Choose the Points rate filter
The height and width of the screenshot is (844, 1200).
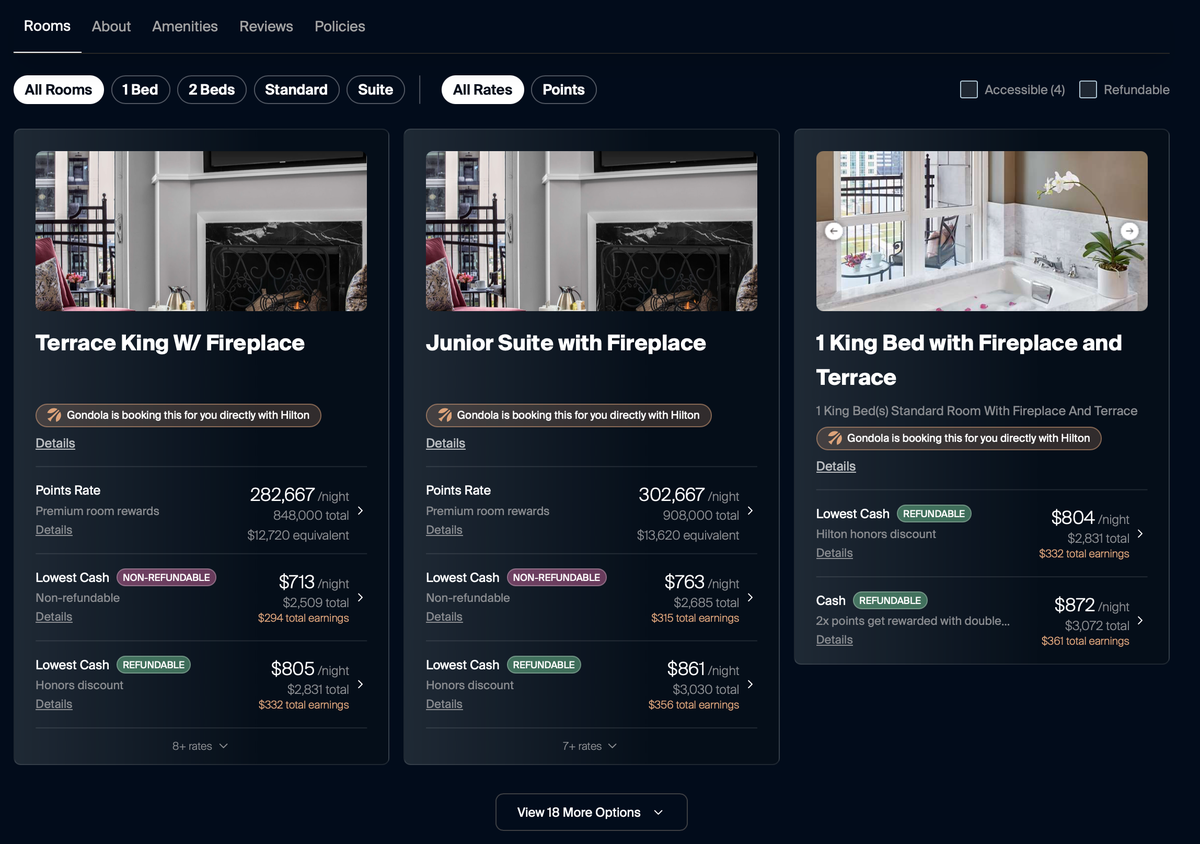pyautogui.click(x=564, y=90)
